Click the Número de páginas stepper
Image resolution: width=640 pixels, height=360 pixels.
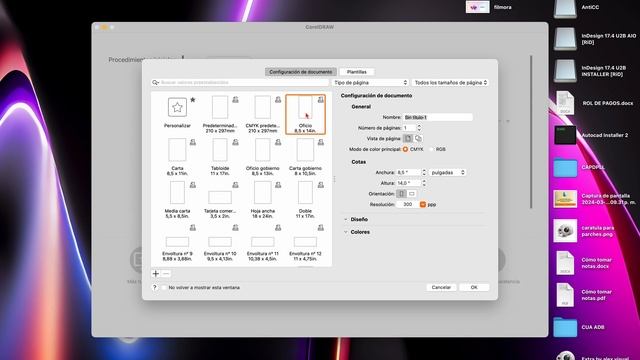(419, 128)
